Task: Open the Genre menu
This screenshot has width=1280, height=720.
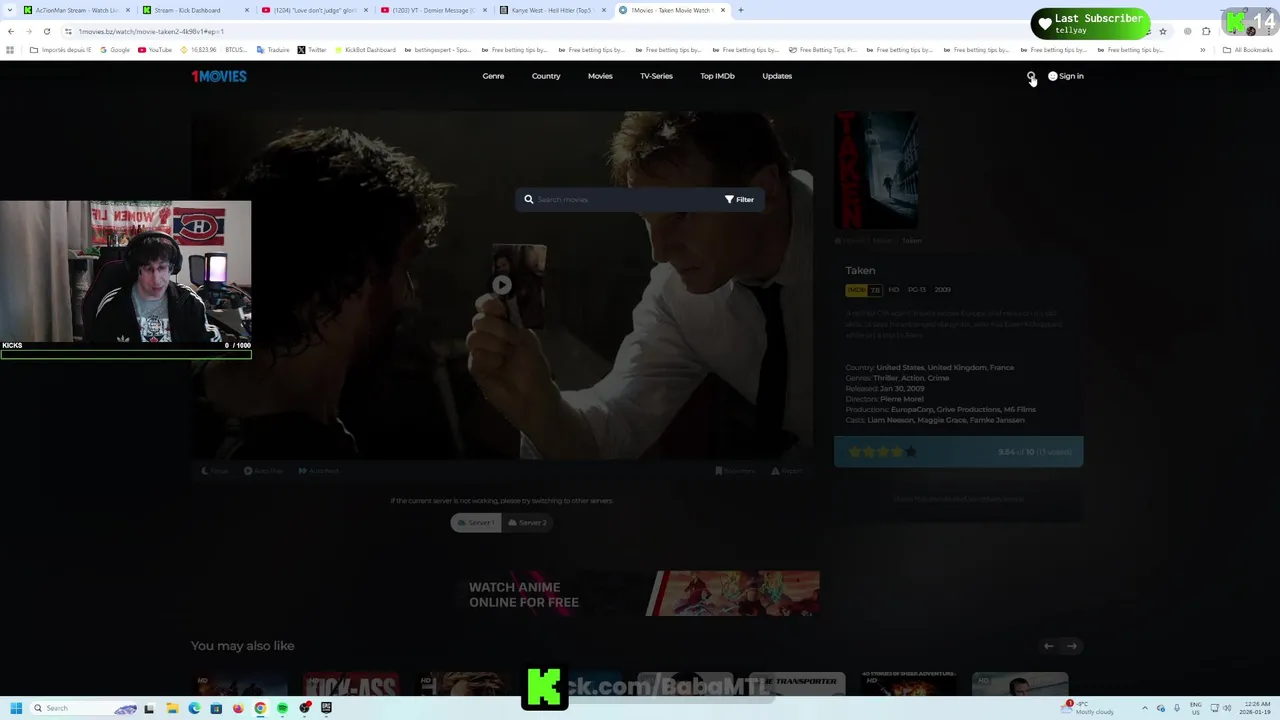Action: point(493,76)
